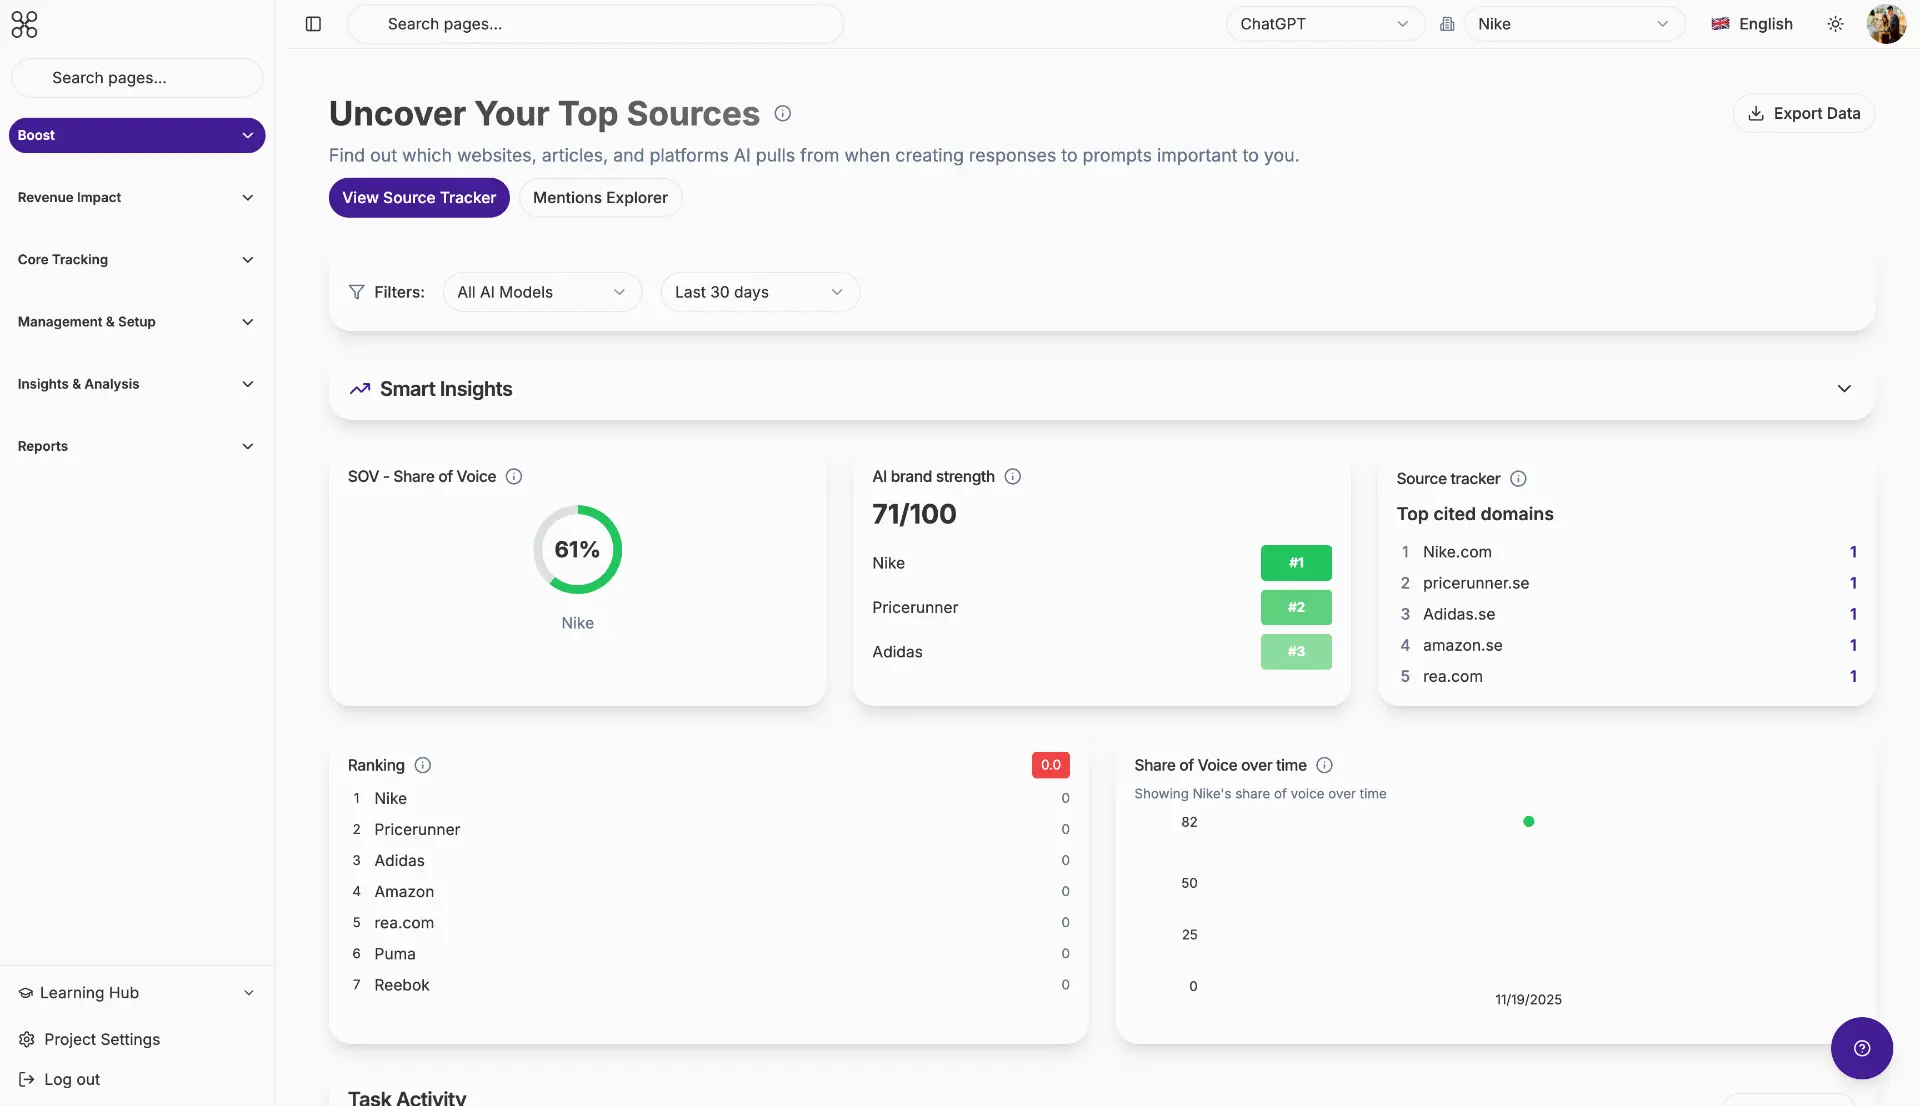Open the app logo icon in top-left corner
This screenshot has width=1920, height=1106.
click(24, 24)
